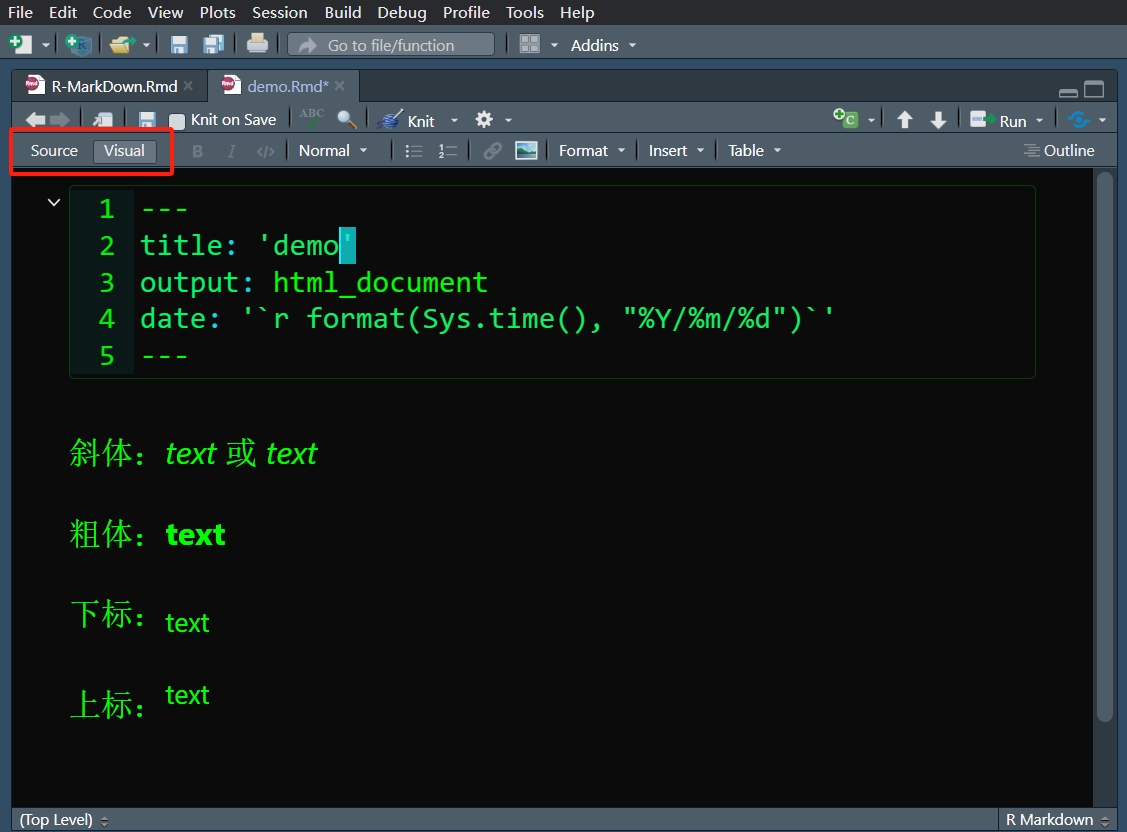Open the File menu
1127x832 pixels.
click(x=20, y=12)
